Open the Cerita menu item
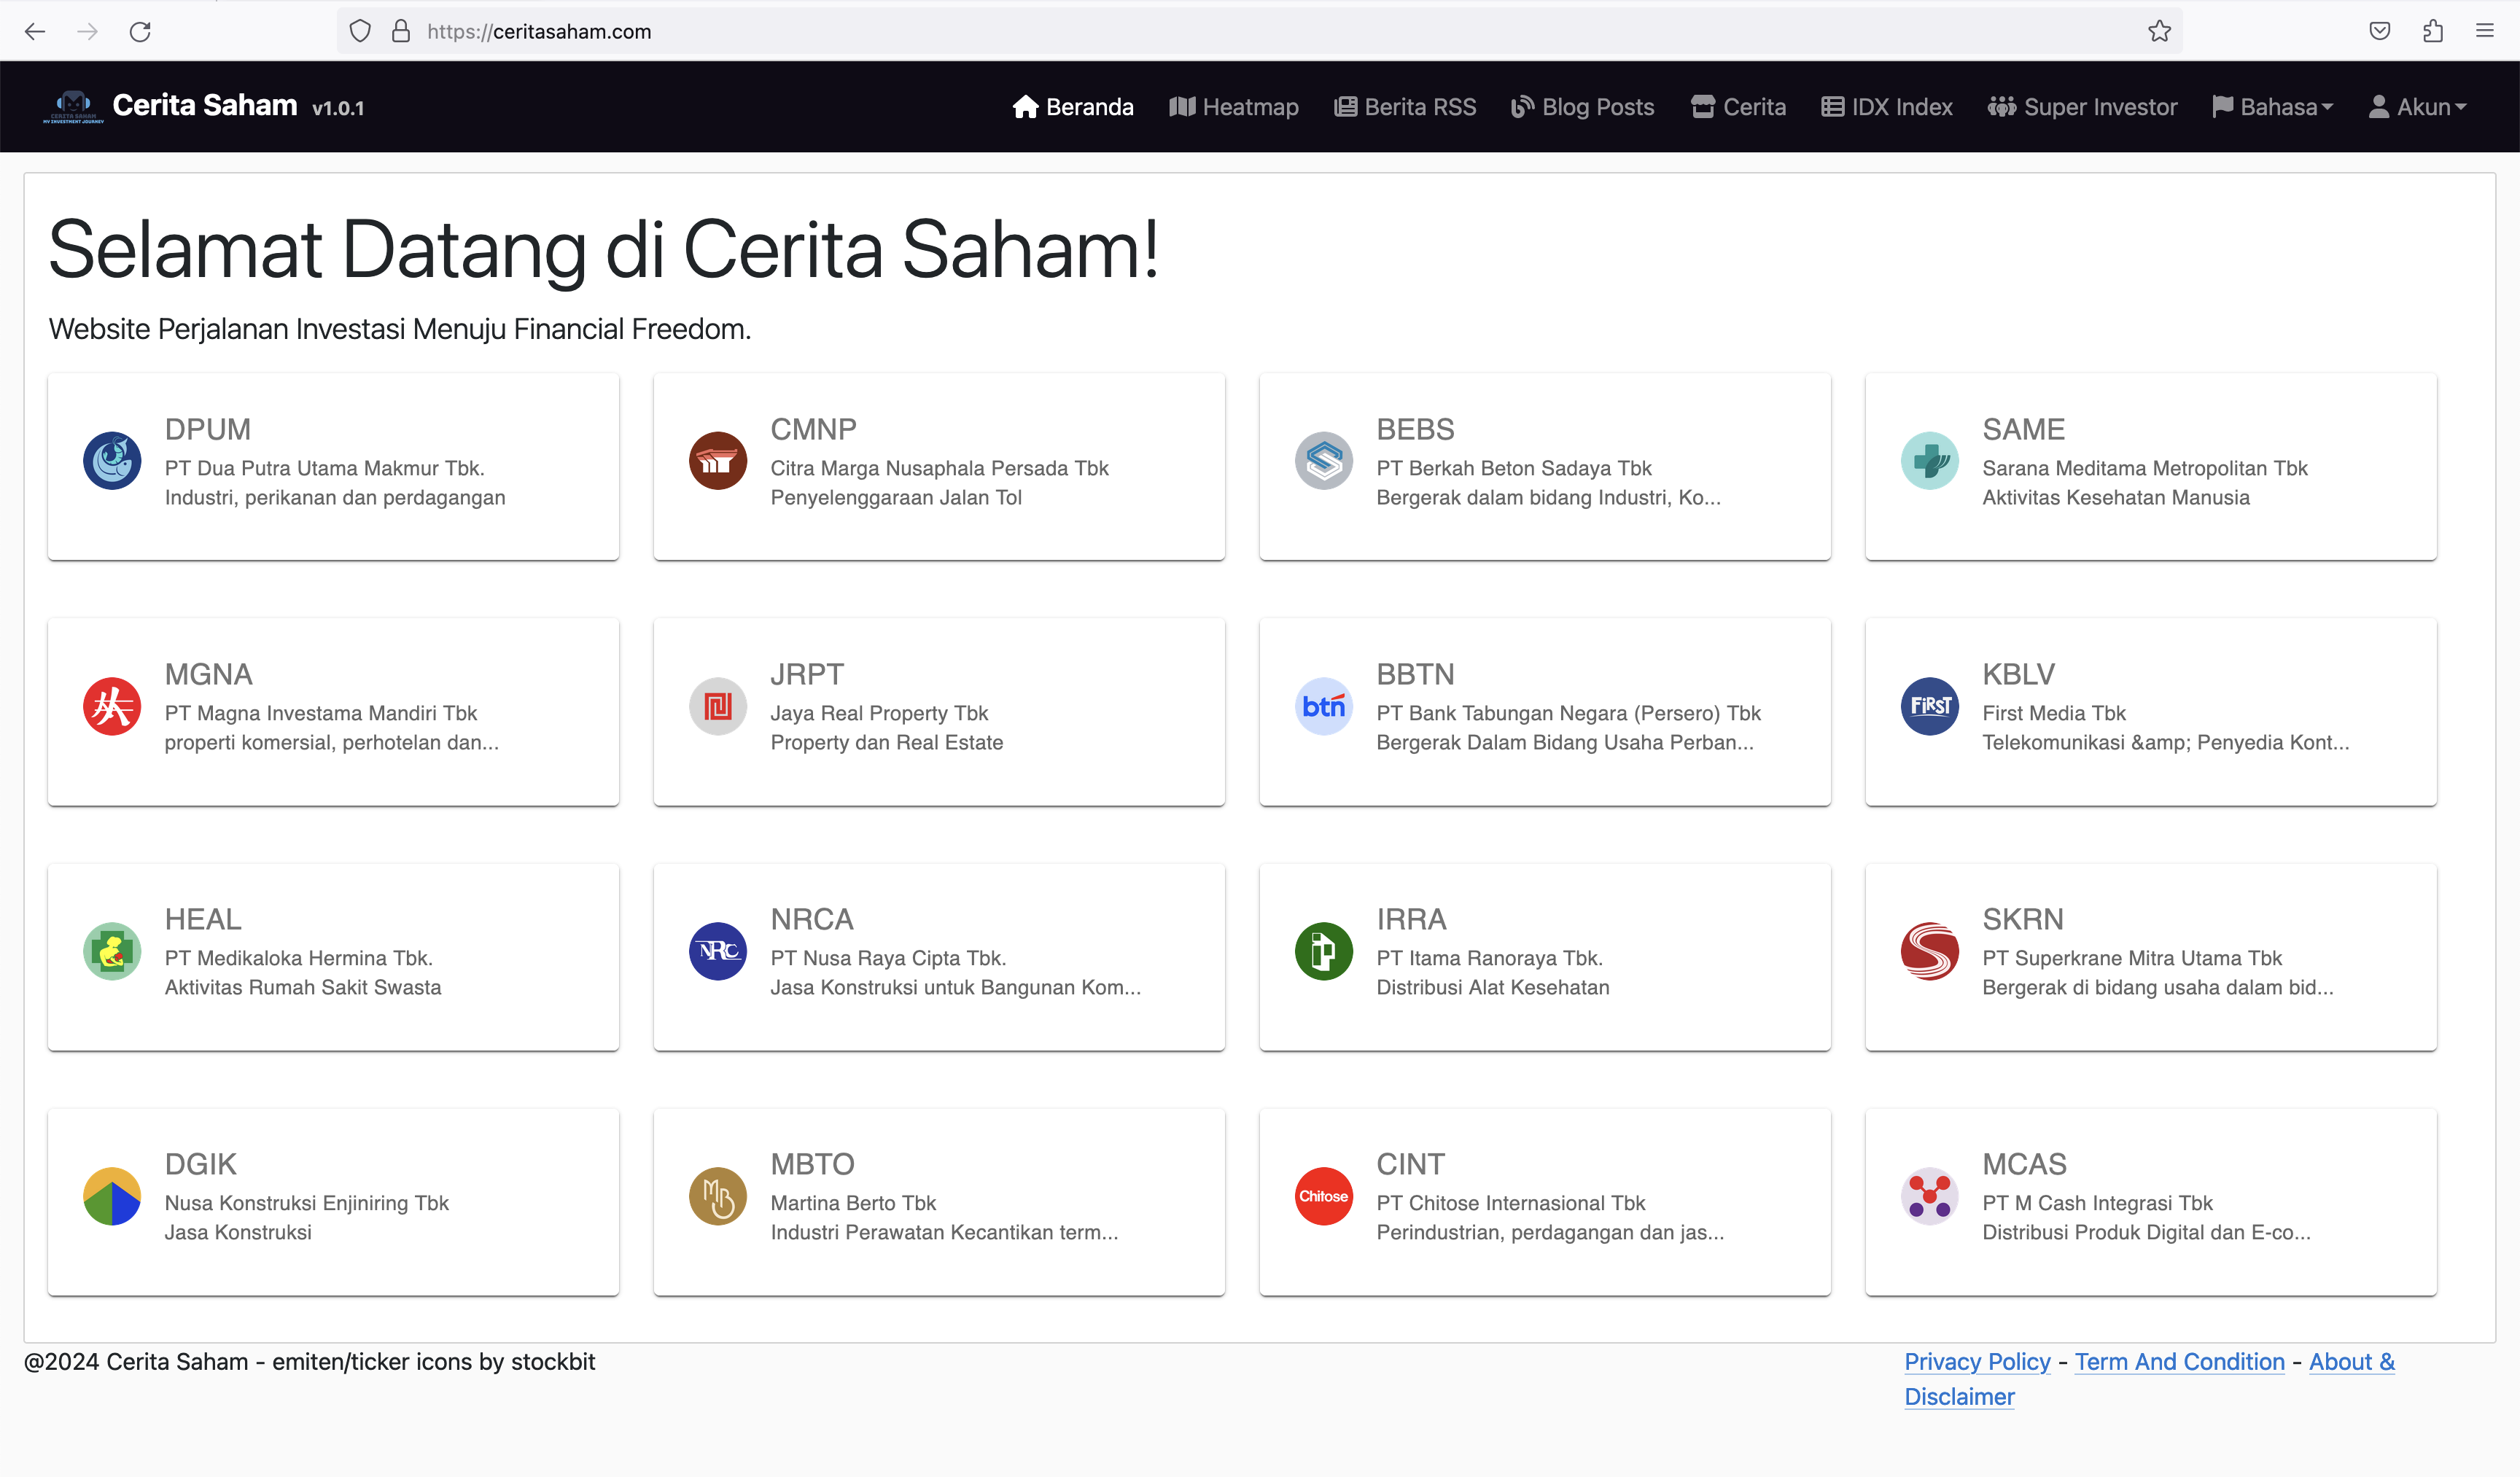2520x1477 pixels. 1738,107
